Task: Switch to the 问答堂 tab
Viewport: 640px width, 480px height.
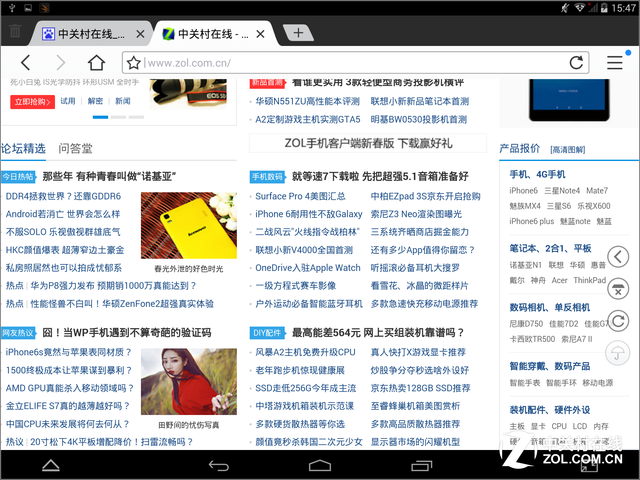Action: coord(75,149)
